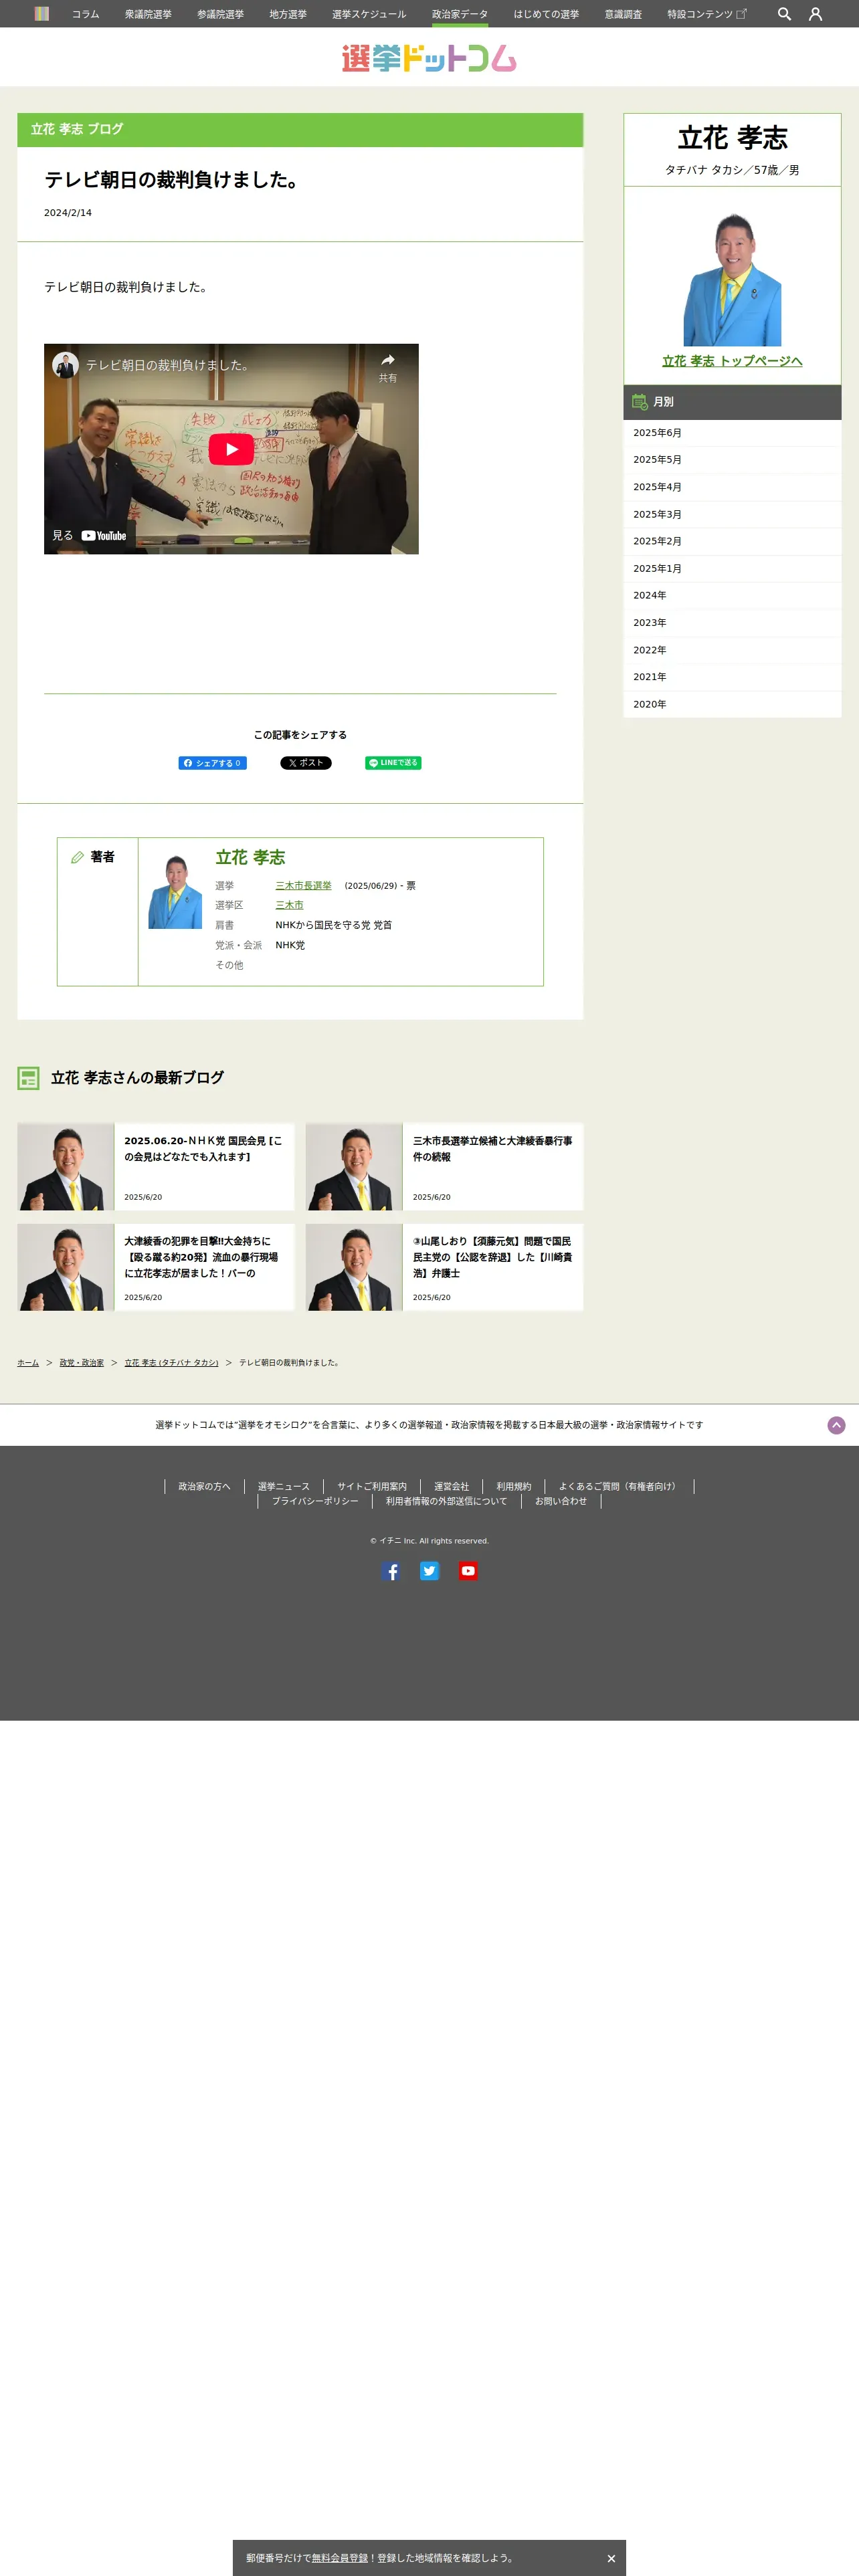Post article to X
The height and width of the screenshot is (2576, 859).
(x=306, y=763)
